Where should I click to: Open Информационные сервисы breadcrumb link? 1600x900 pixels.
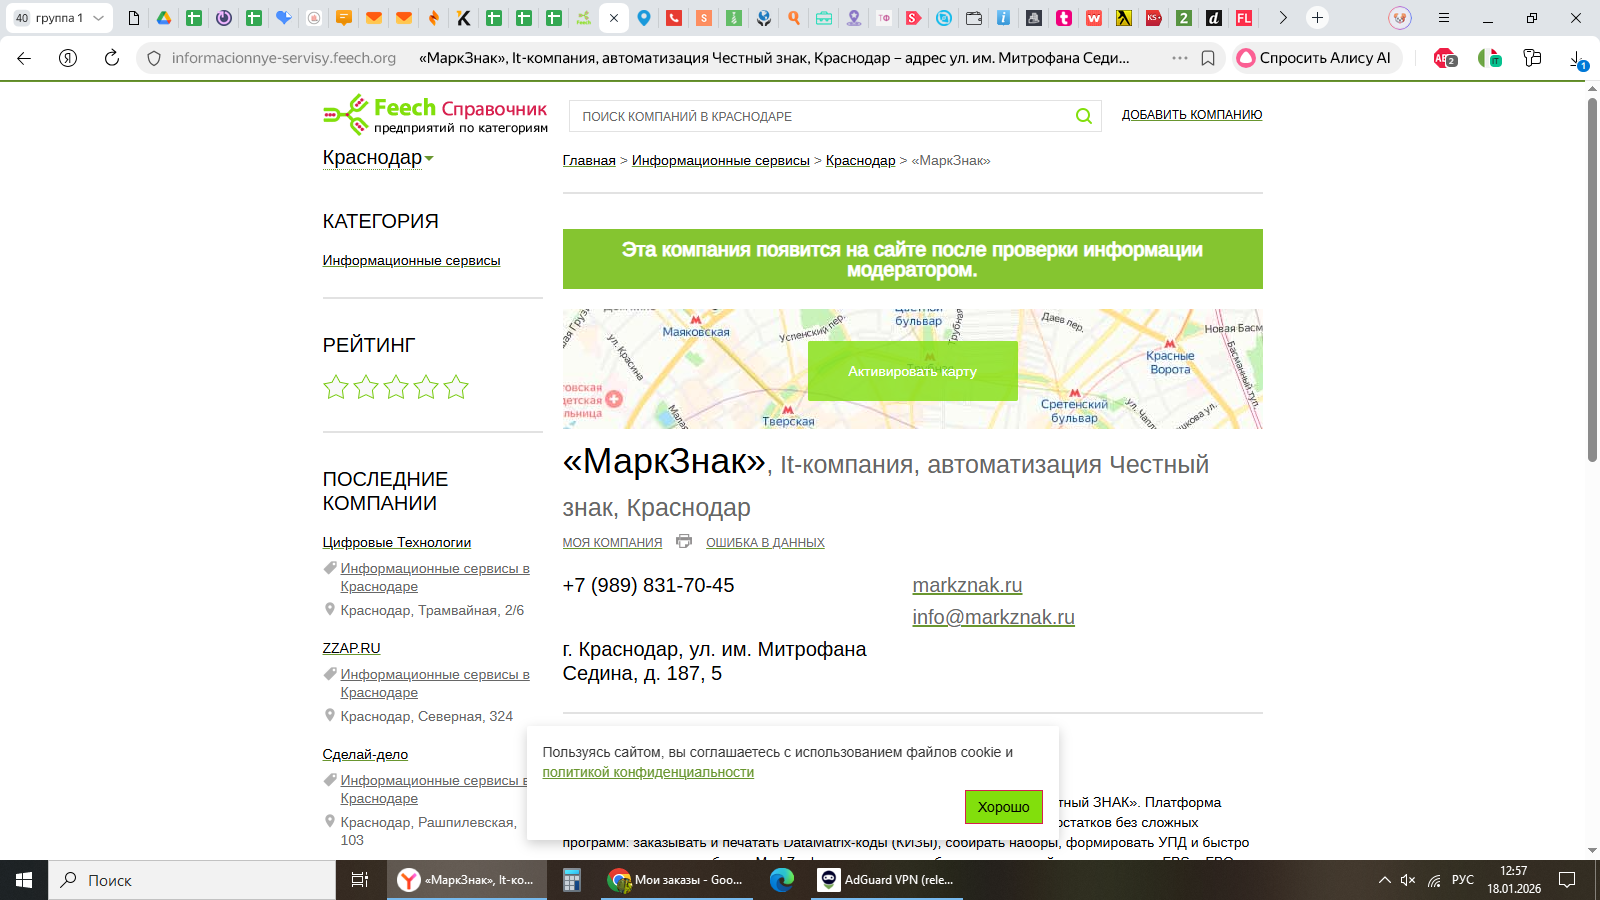[x=721, y=160]
